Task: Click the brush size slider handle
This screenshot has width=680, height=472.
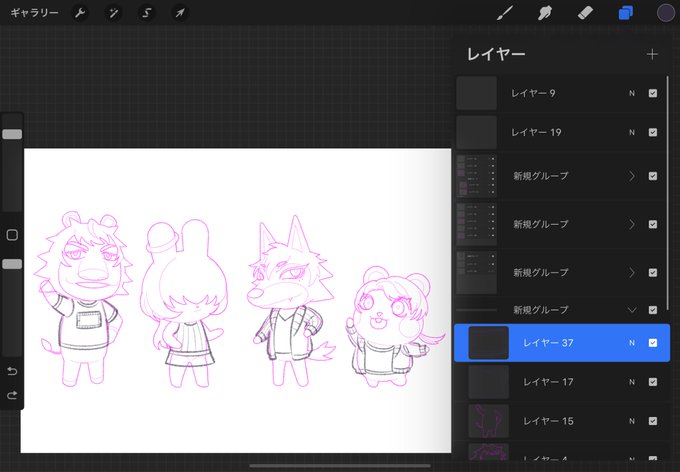Action: tap(12, 134)
